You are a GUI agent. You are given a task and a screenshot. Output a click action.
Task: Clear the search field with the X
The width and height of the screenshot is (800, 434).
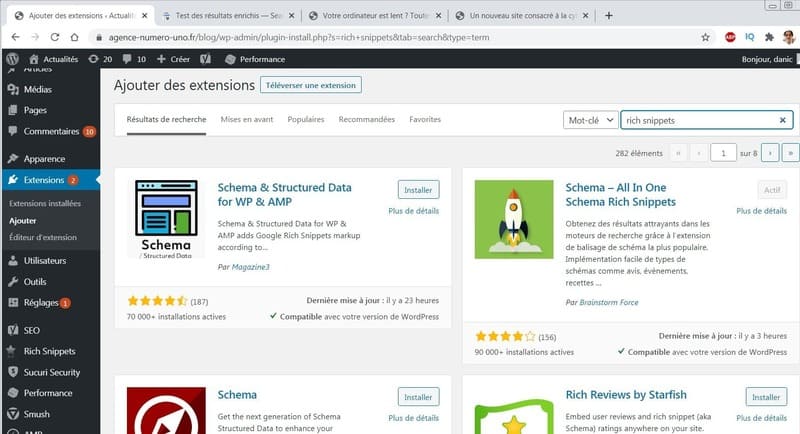(783, 120)
